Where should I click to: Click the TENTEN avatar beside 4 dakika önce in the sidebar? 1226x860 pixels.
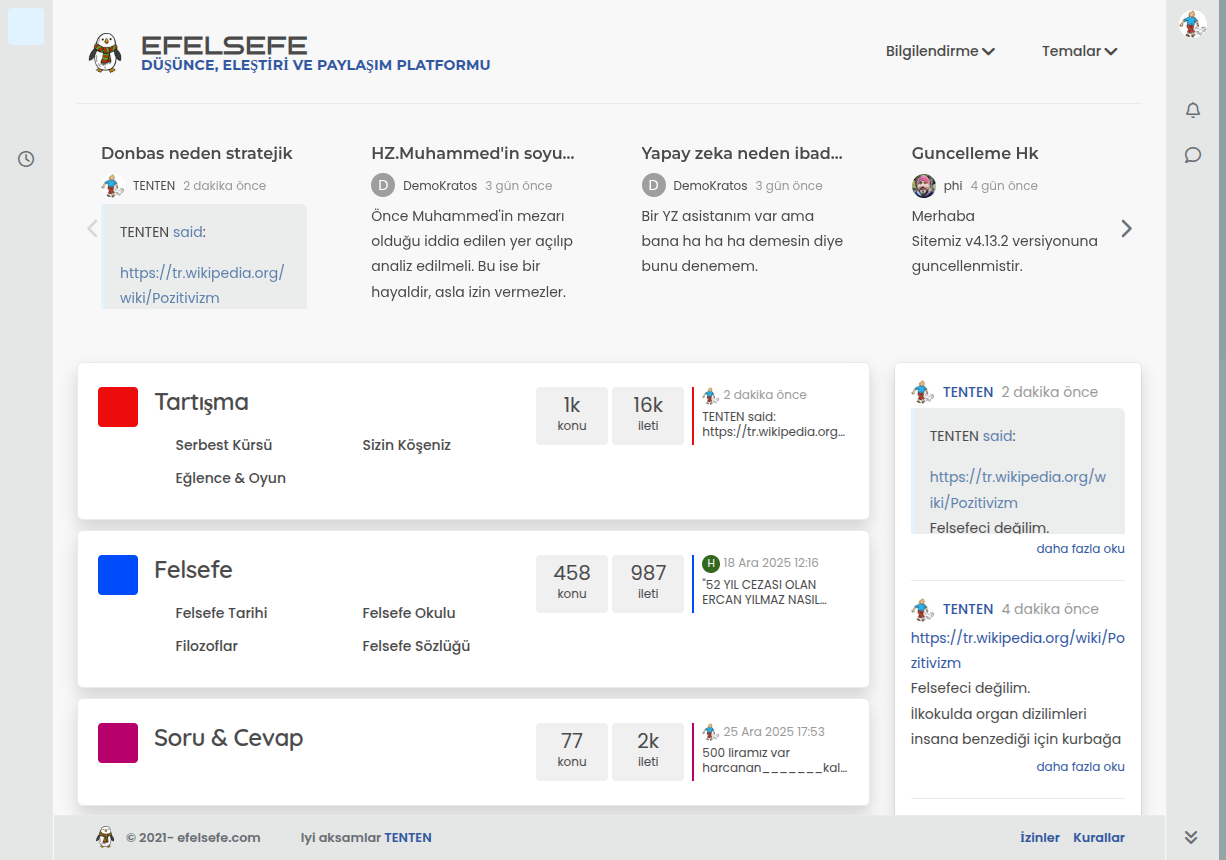click(922, 609)
